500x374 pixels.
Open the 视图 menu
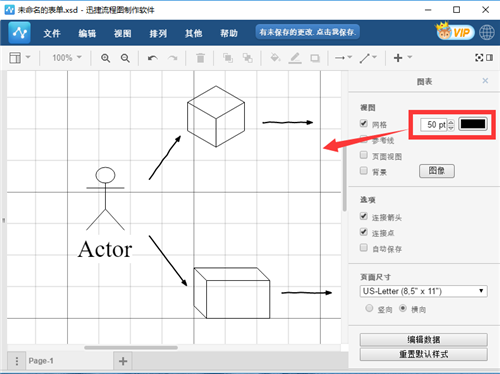click(123, 33)
